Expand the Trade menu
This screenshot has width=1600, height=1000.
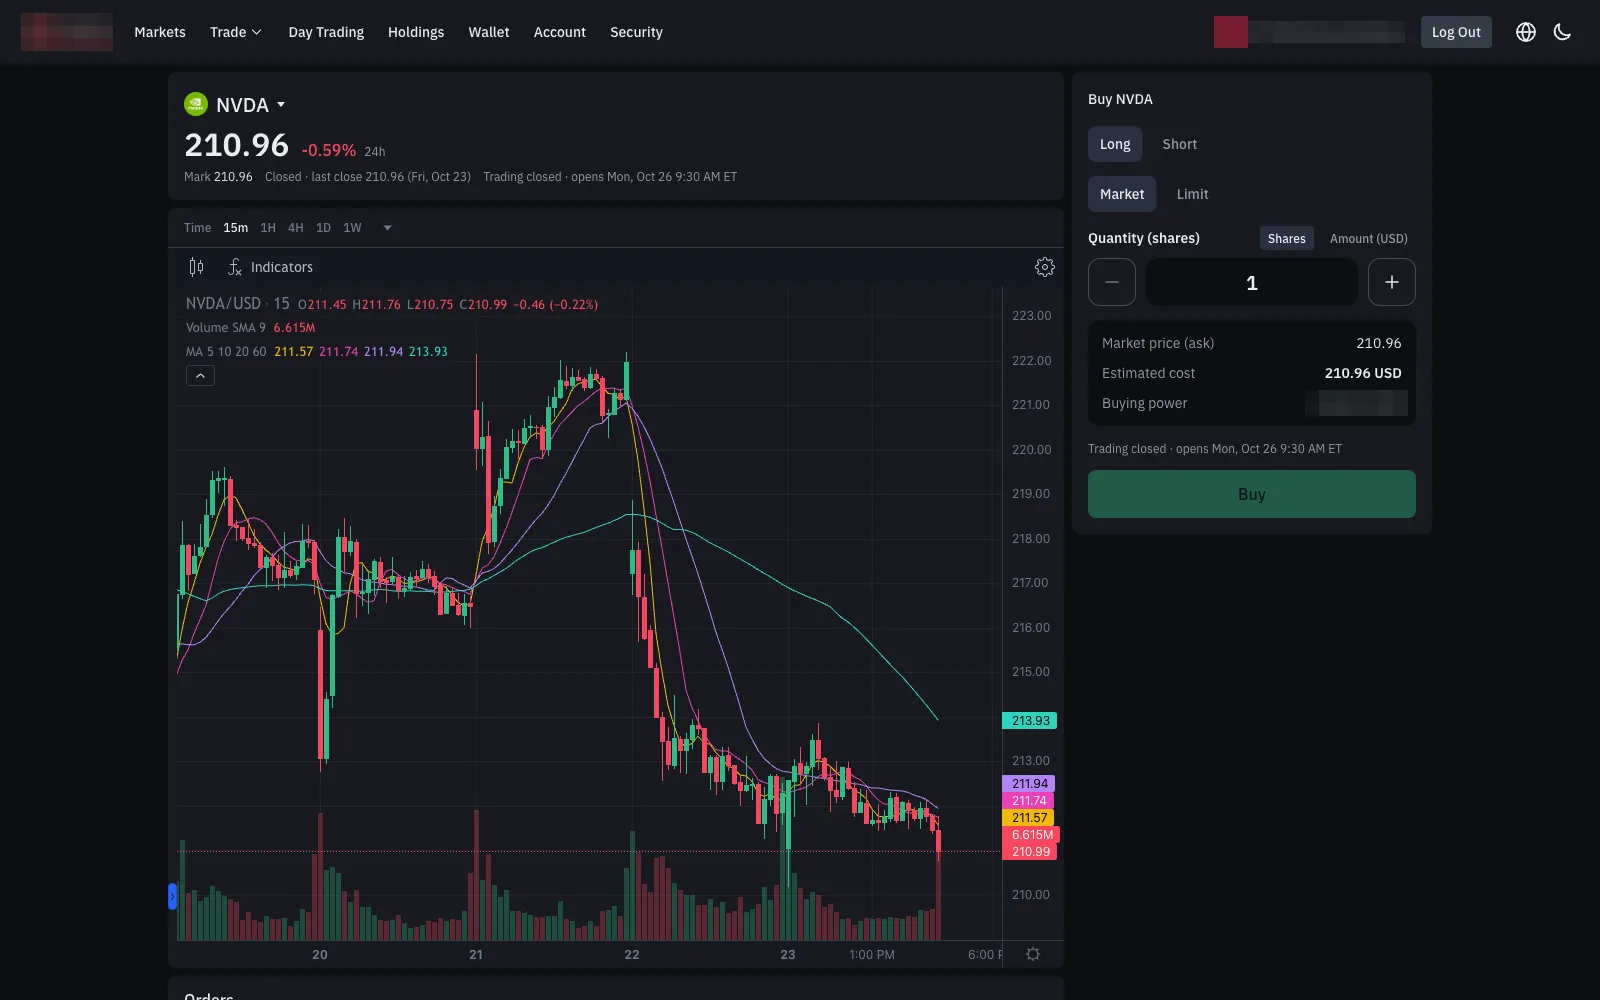click(236, 32)
